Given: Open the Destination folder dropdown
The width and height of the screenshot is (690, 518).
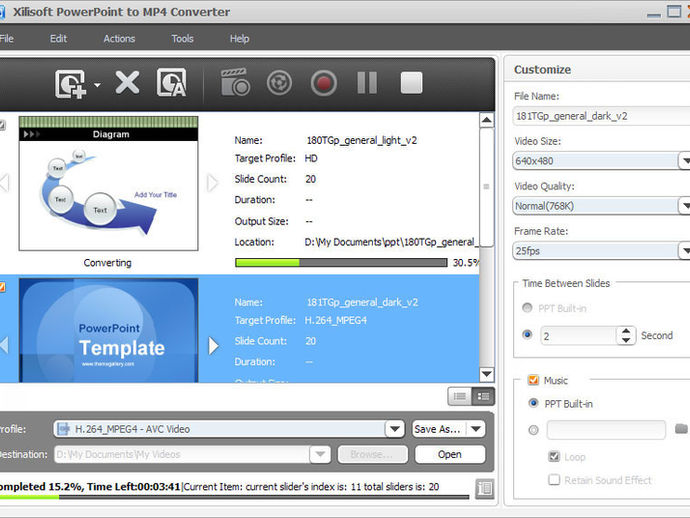Looking at the screenshot, I should (x=320, y=454).
